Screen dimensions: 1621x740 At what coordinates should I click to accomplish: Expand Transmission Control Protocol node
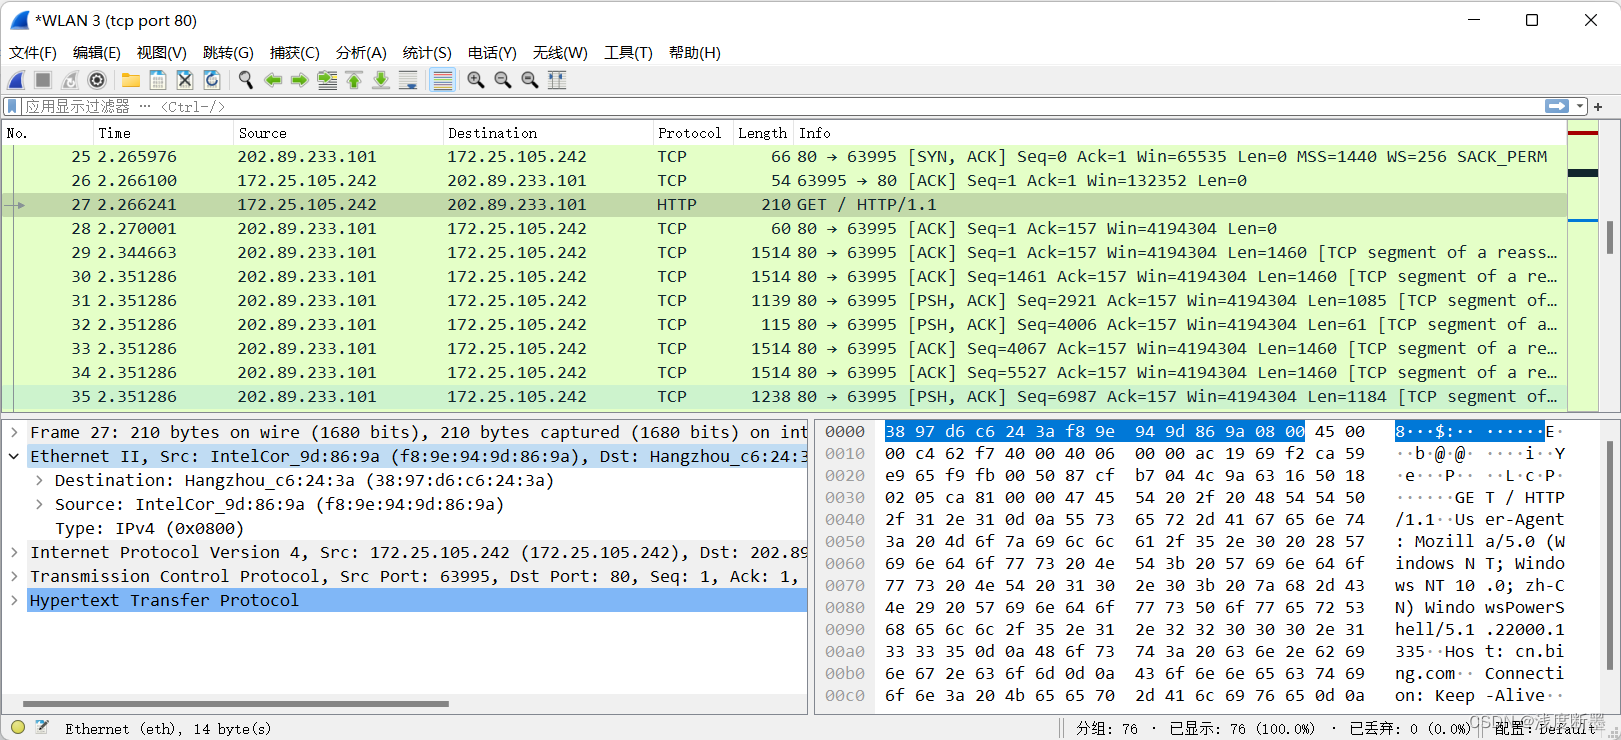[x=14, y=577]
